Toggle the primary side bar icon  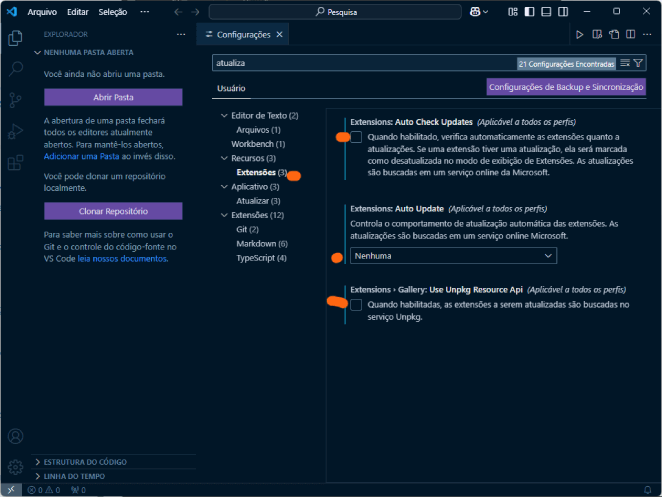pyautogui.click(x=529, y=12)
